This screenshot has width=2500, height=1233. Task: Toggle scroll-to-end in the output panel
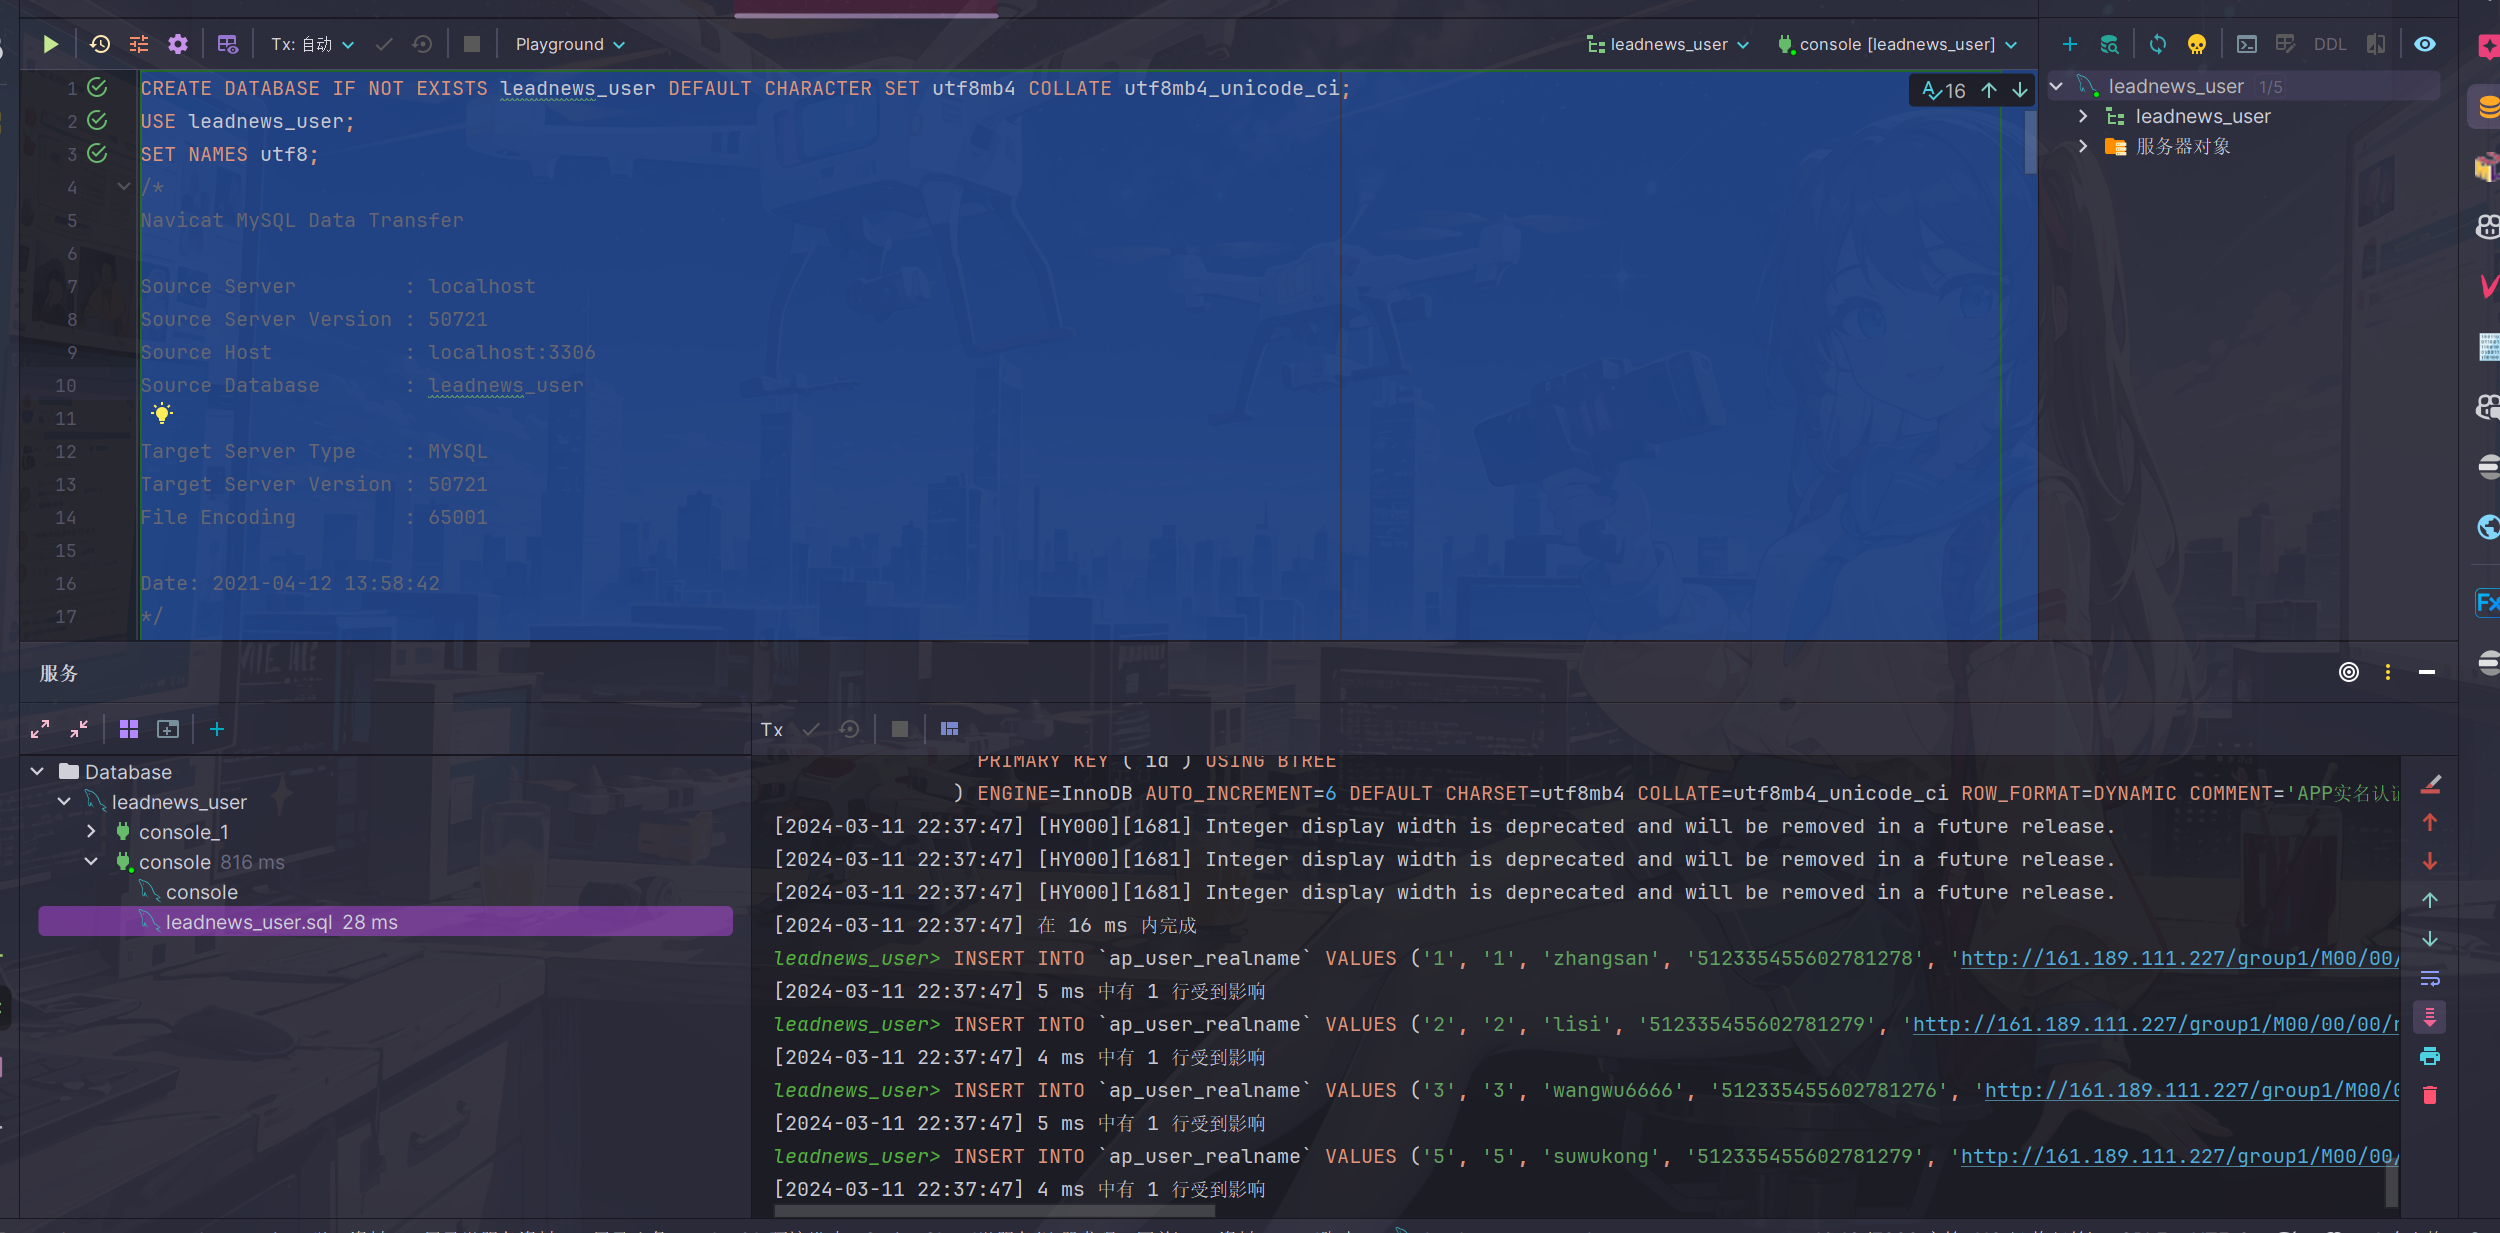pyautogui.click(x=2430, y=1017)
